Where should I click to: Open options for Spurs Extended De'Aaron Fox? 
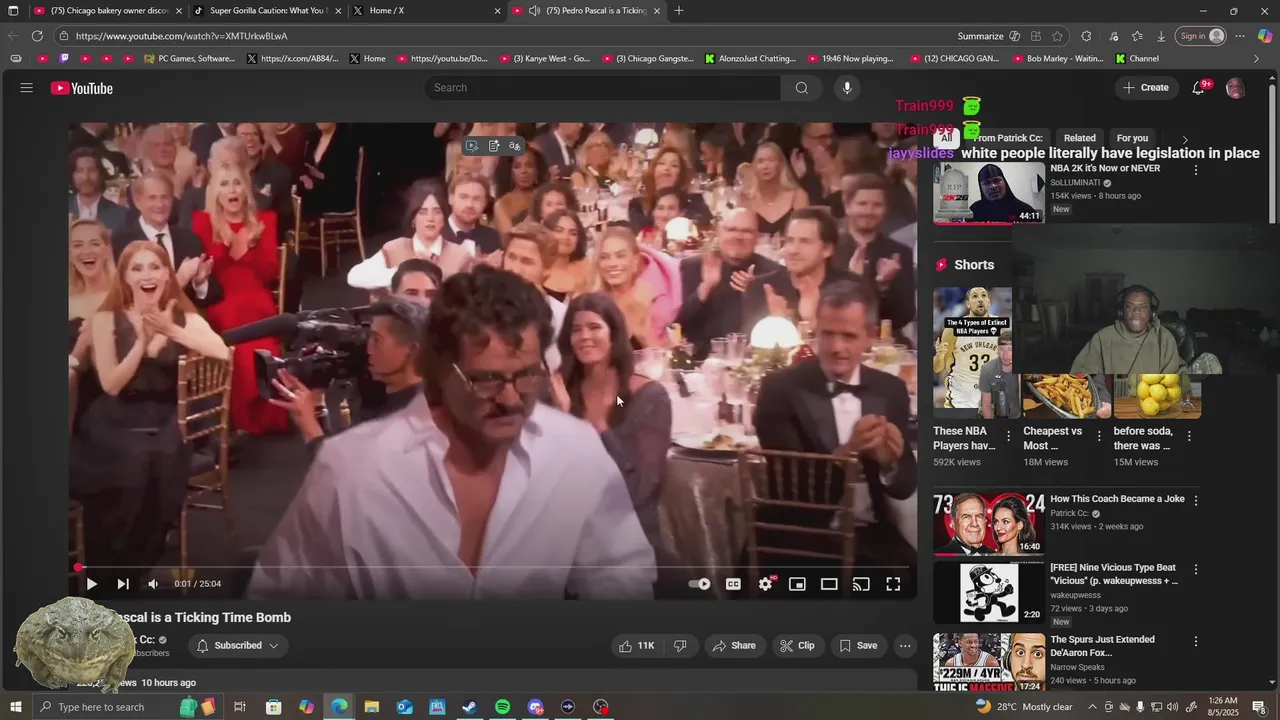[1196, 641]
